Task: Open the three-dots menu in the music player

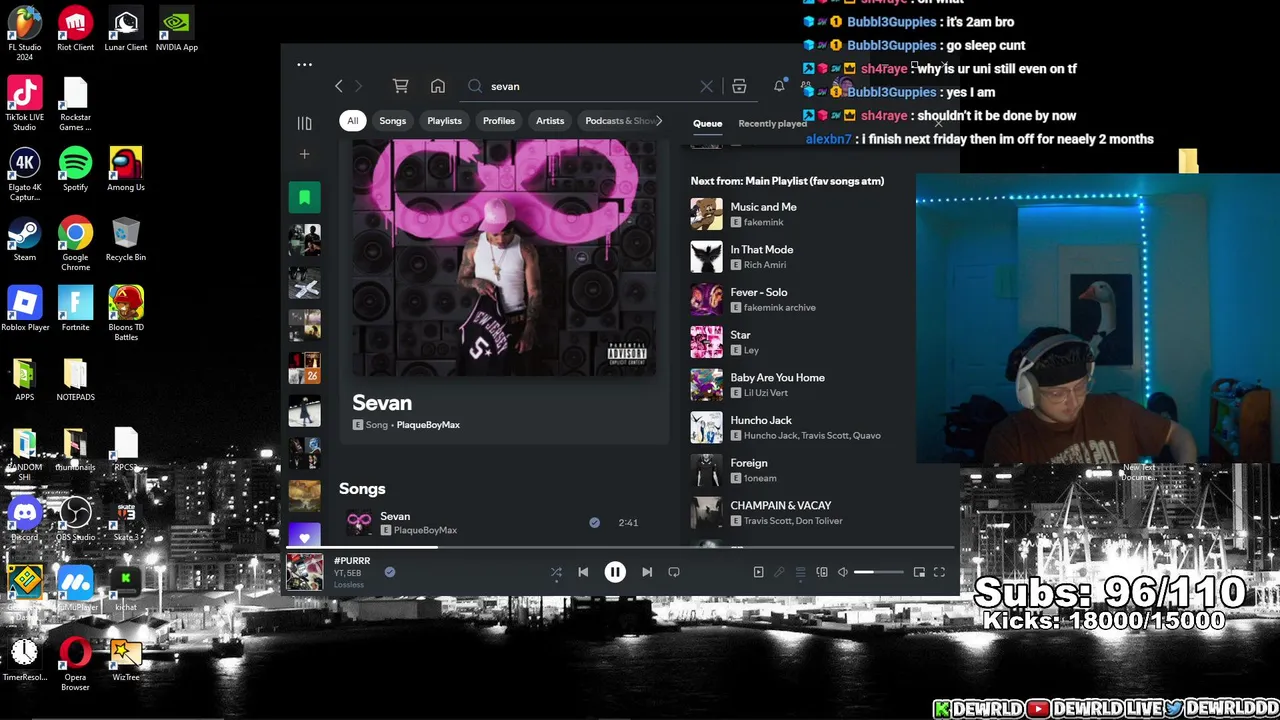Action: pos(304,65)
